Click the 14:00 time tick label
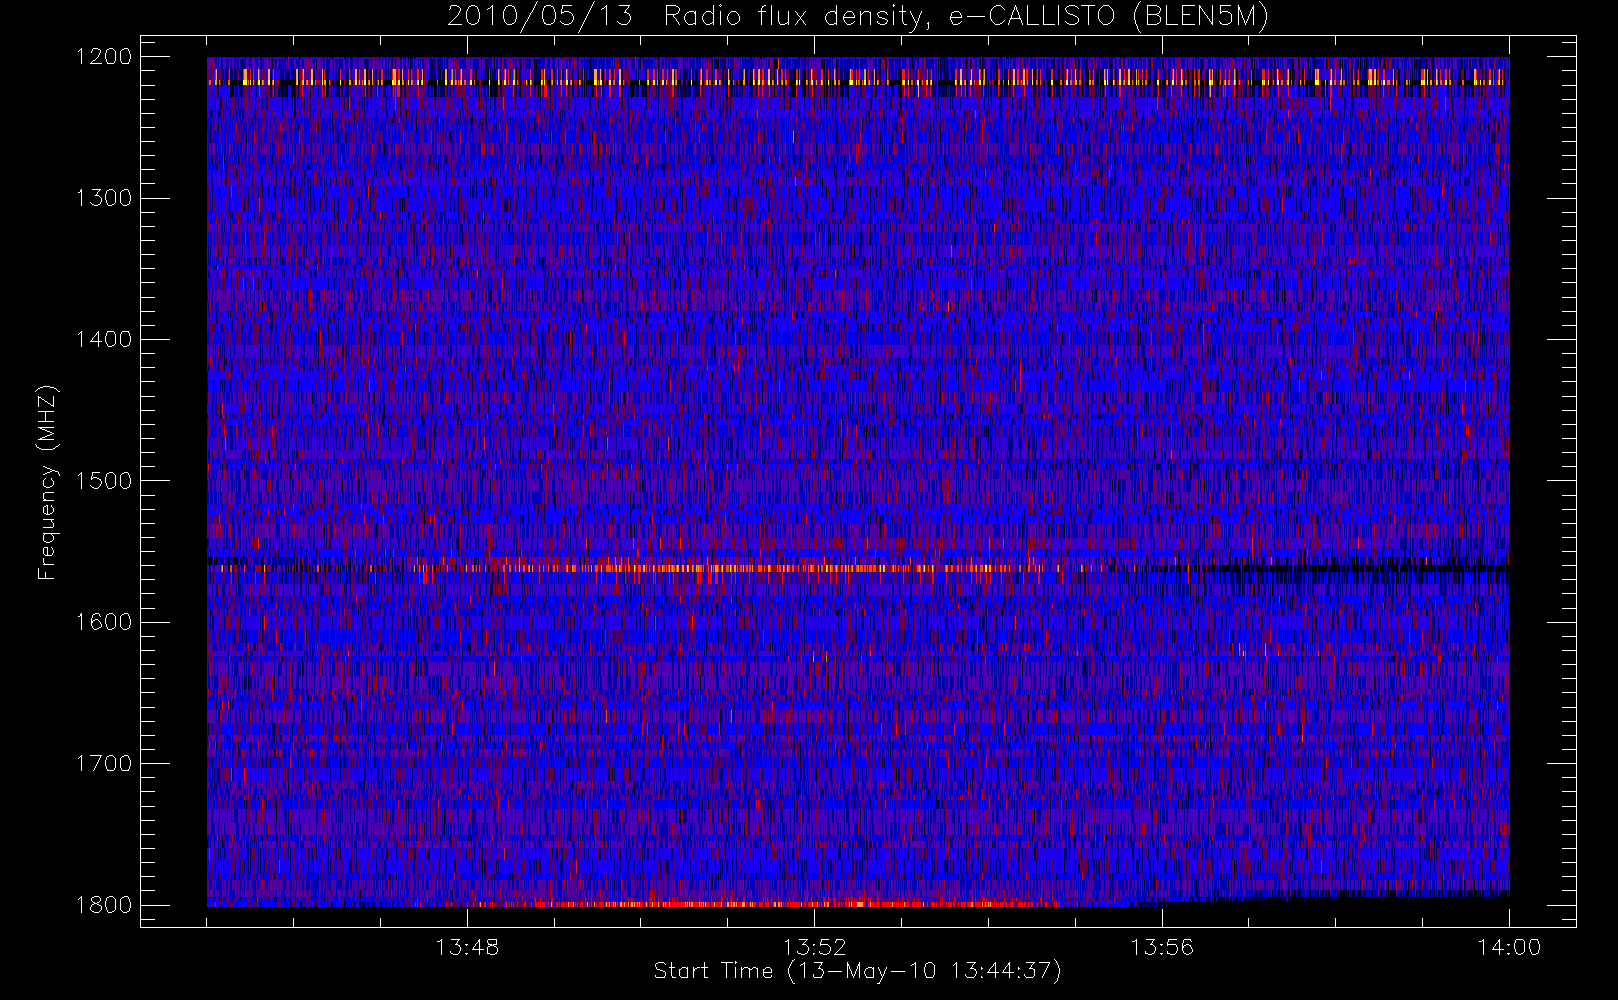The image size is (1618, 1000). tap(1509, 947)
